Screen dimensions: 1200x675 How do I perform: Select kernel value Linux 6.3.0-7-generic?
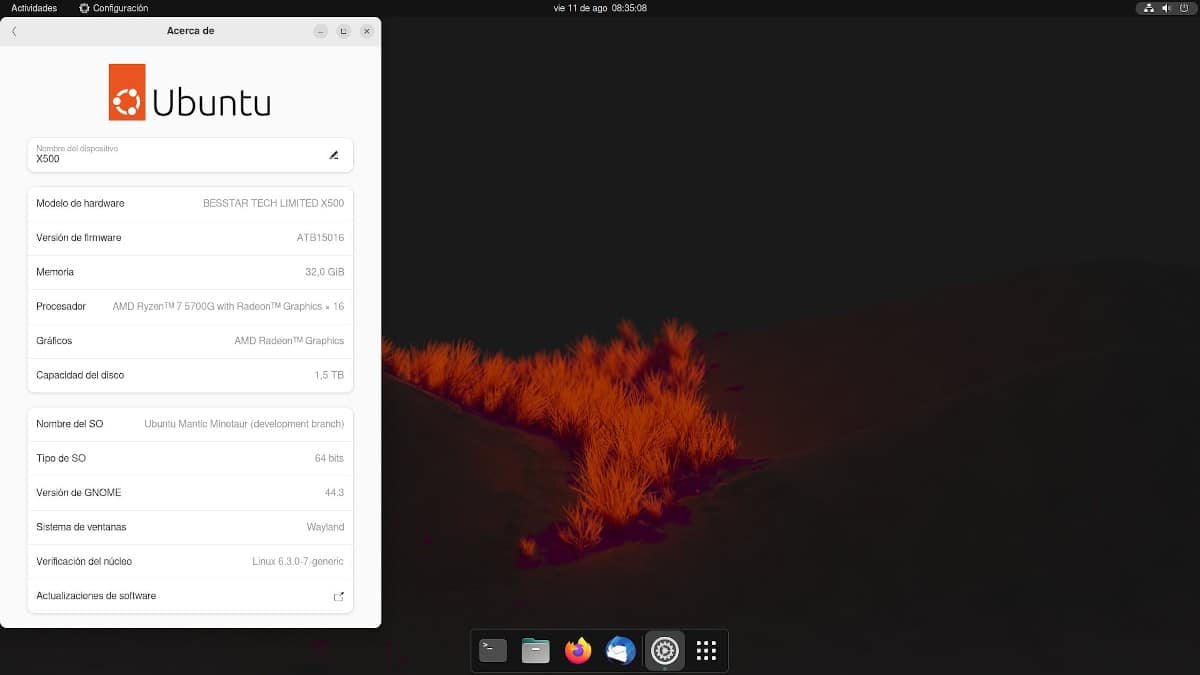pyautogui.click(x=298, y=561)
